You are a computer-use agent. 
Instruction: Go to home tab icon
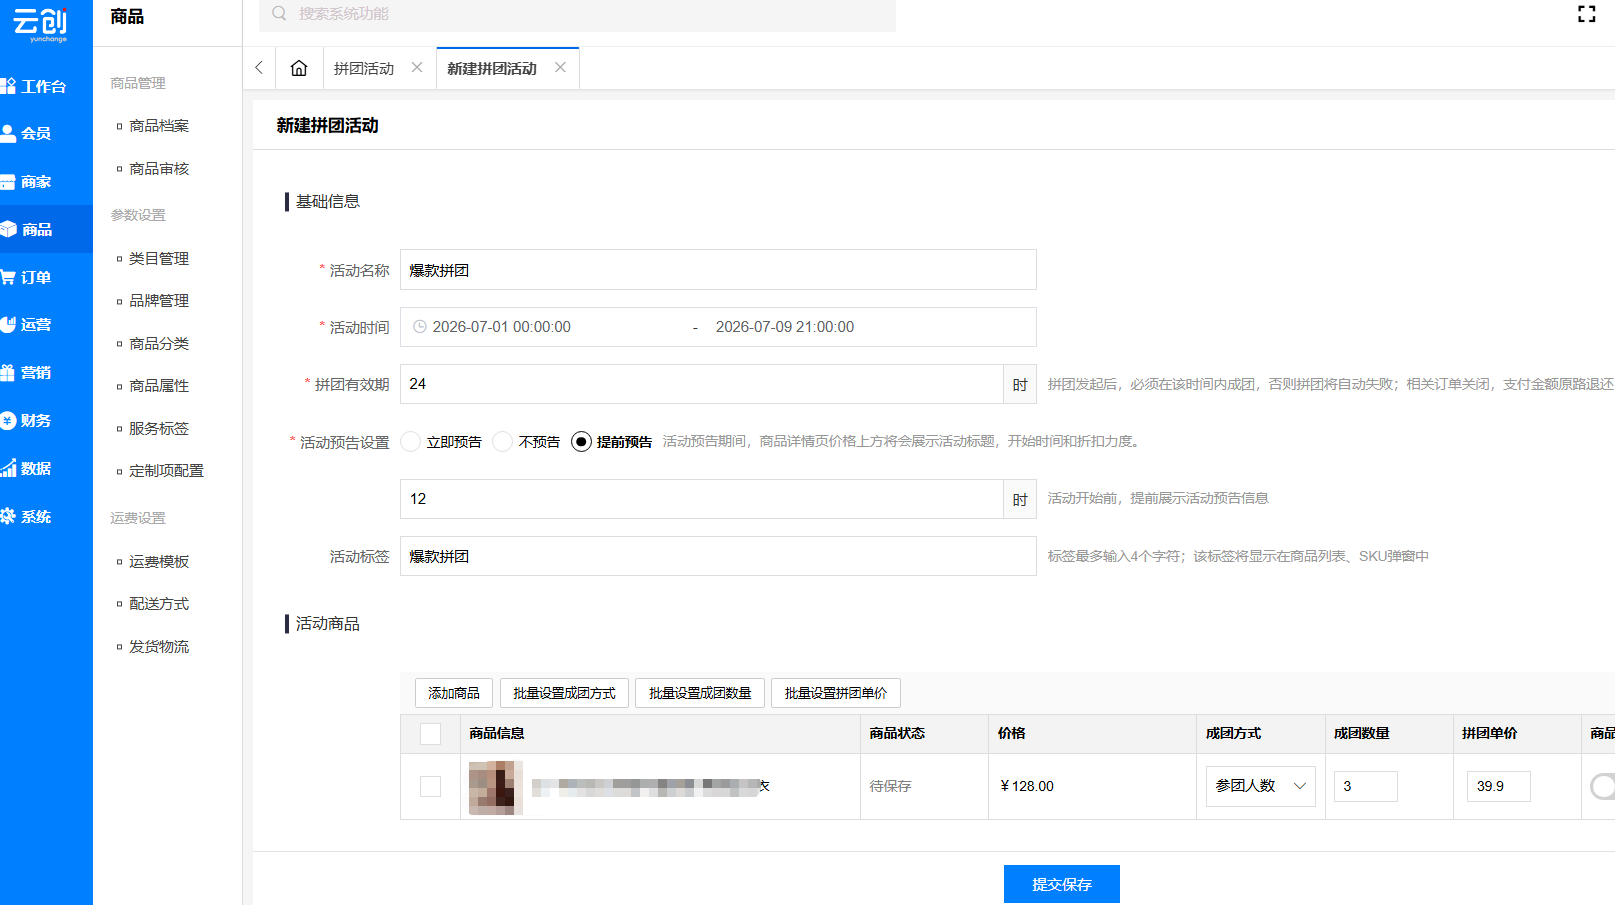tap(298, 68)
